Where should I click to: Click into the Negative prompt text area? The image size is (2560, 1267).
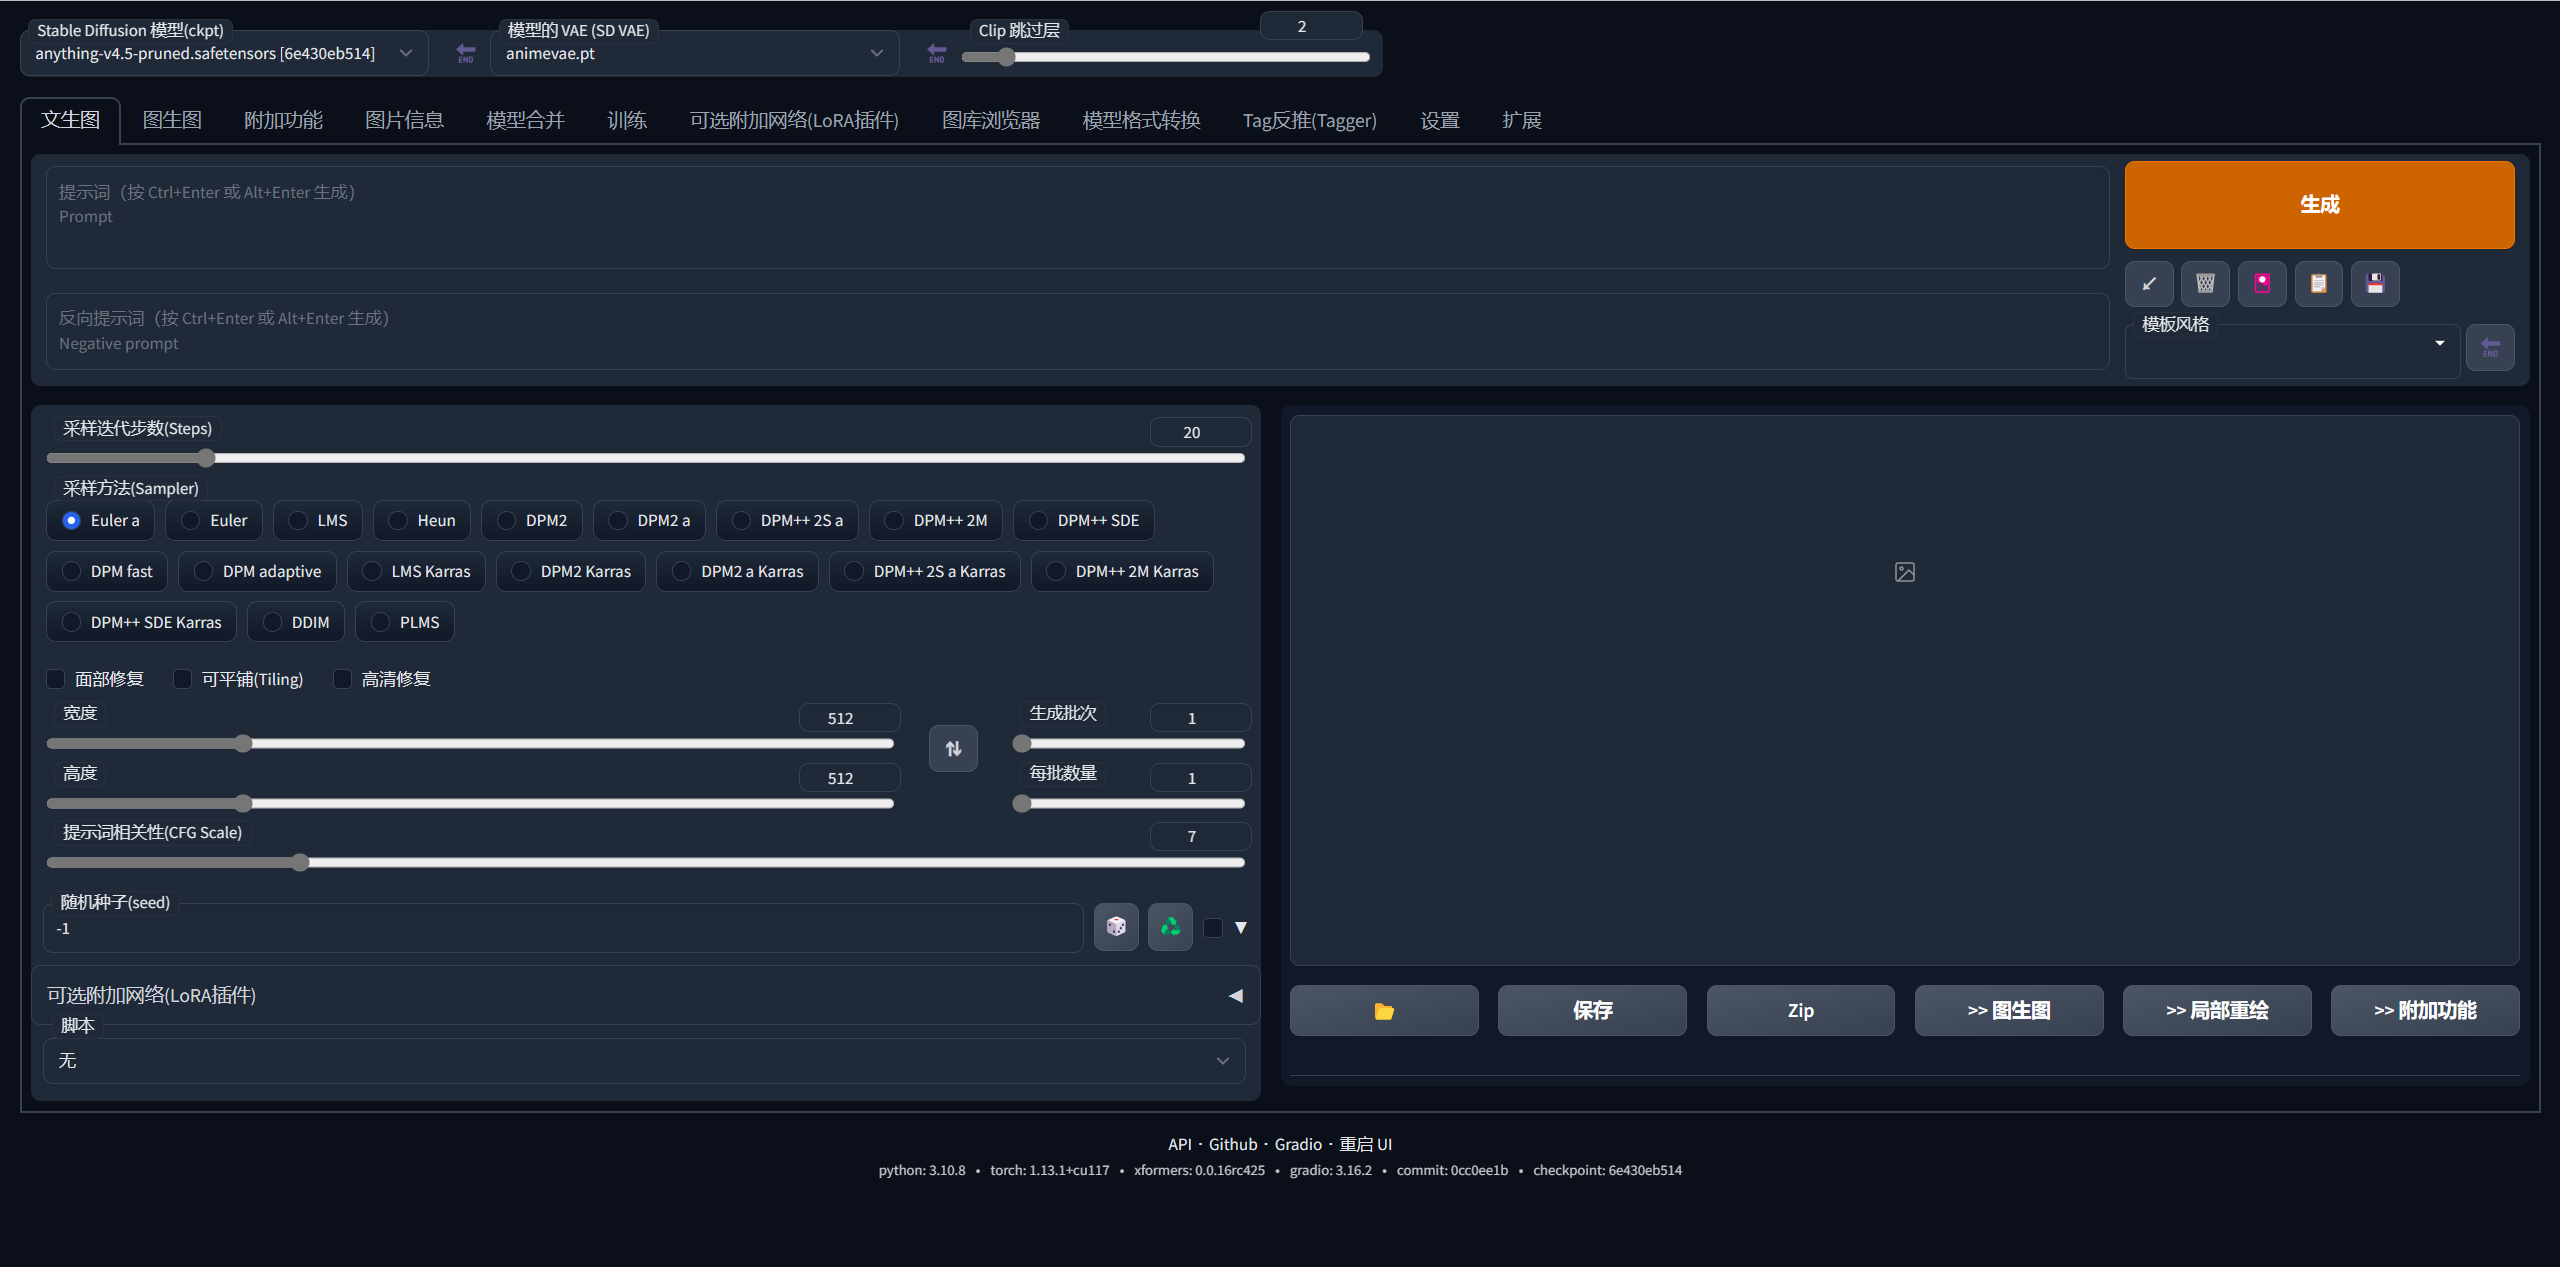pyautogui.click(x=1077, y=332)
